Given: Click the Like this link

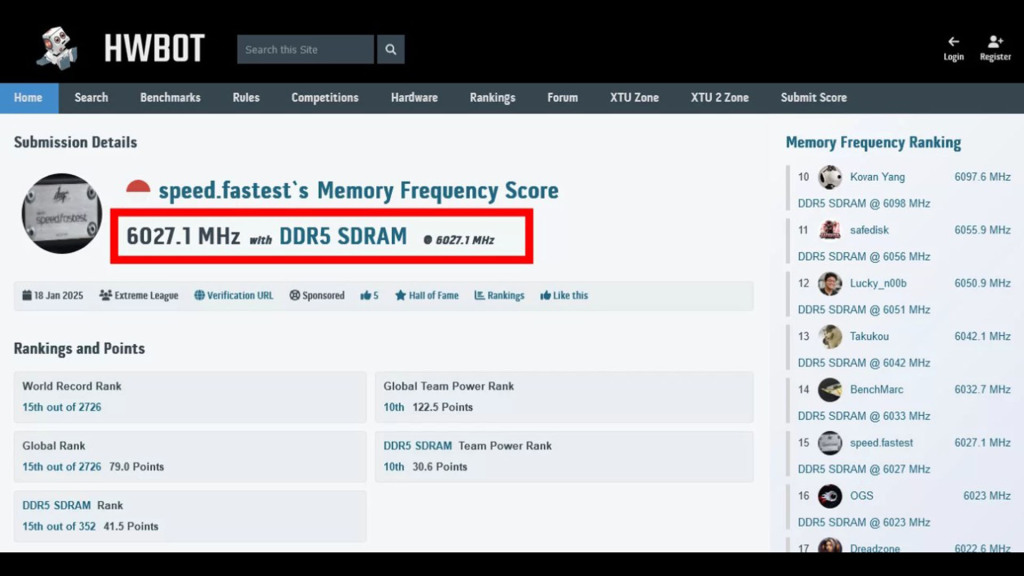Looking at the screenshot, I should pyautogui.click(x=570, y=295).
